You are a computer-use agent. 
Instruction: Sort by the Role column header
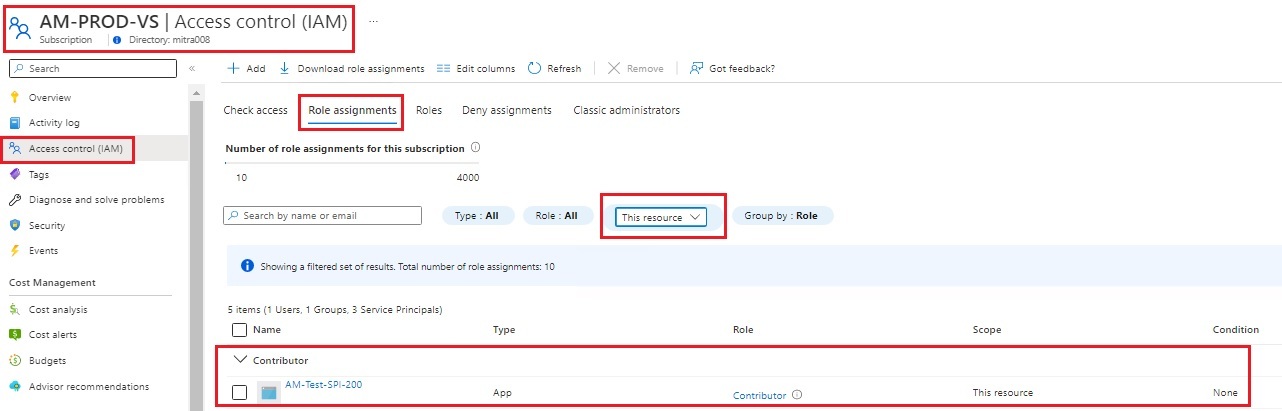[743, 329]
